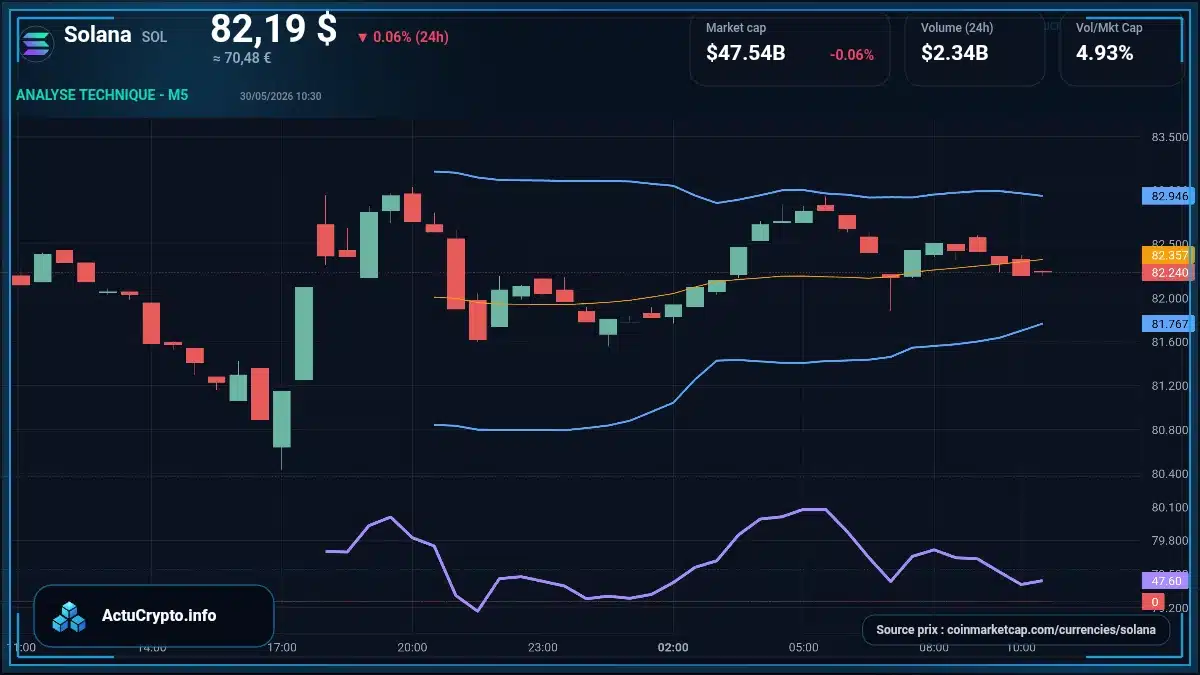
Task: Click the Volume (24h) label
Action: [x=955, y=28]
